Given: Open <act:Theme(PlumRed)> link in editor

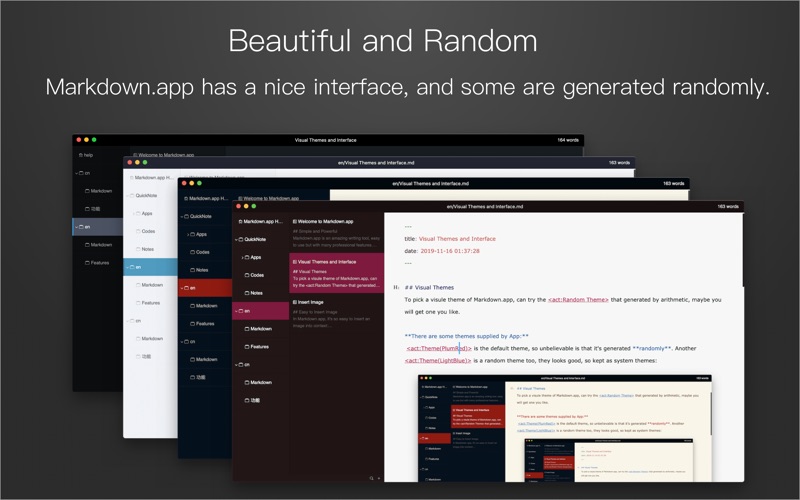Looking at the screenshot, I should tap(439, 348).
